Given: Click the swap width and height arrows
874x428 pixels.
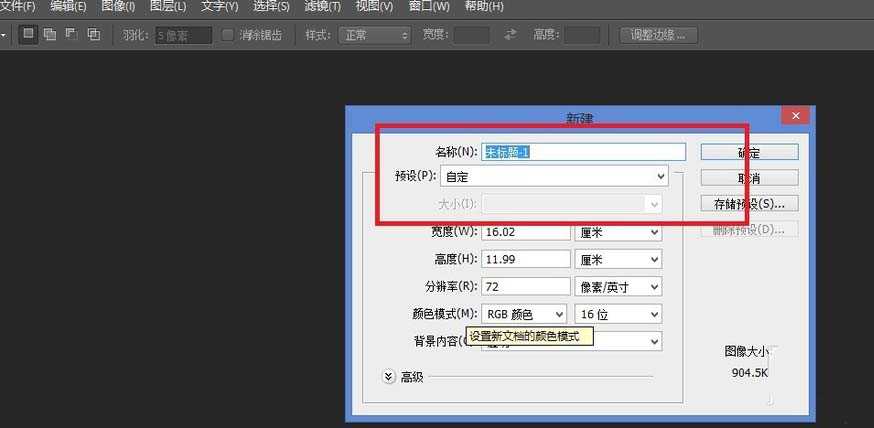Looking at the screenshot, I should point(510,35).
